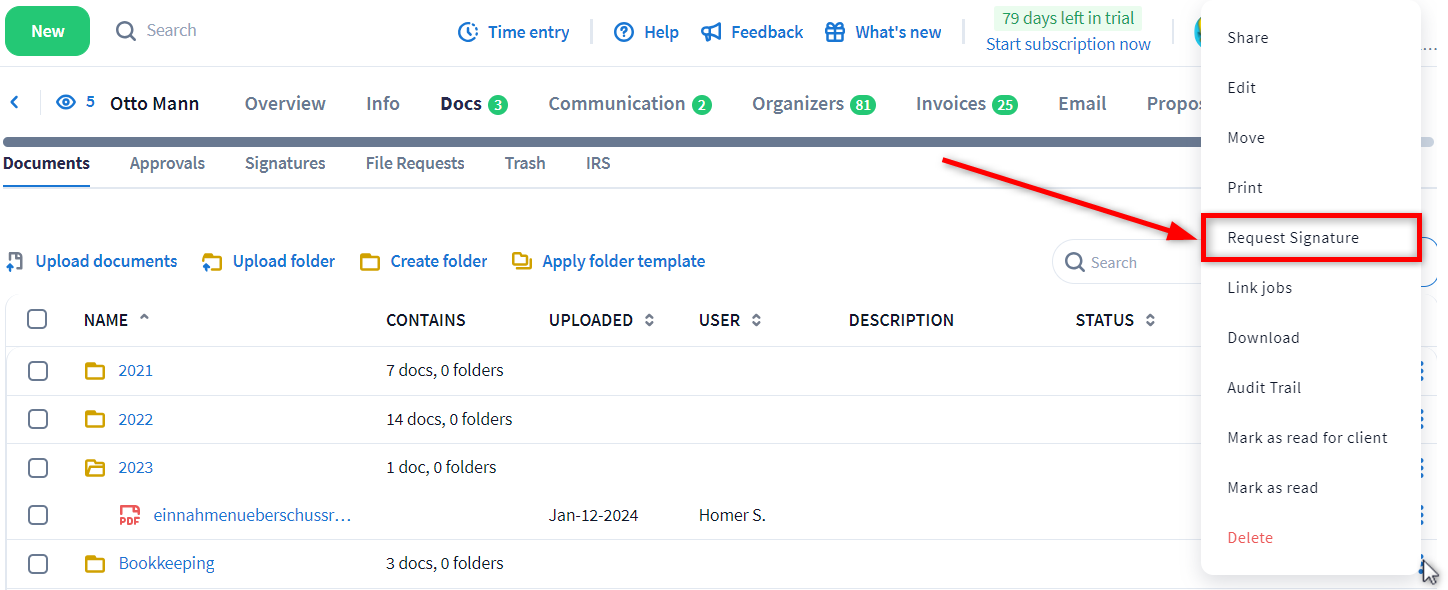
Task: Click the Upload documents icon
Action: [15, 262]
